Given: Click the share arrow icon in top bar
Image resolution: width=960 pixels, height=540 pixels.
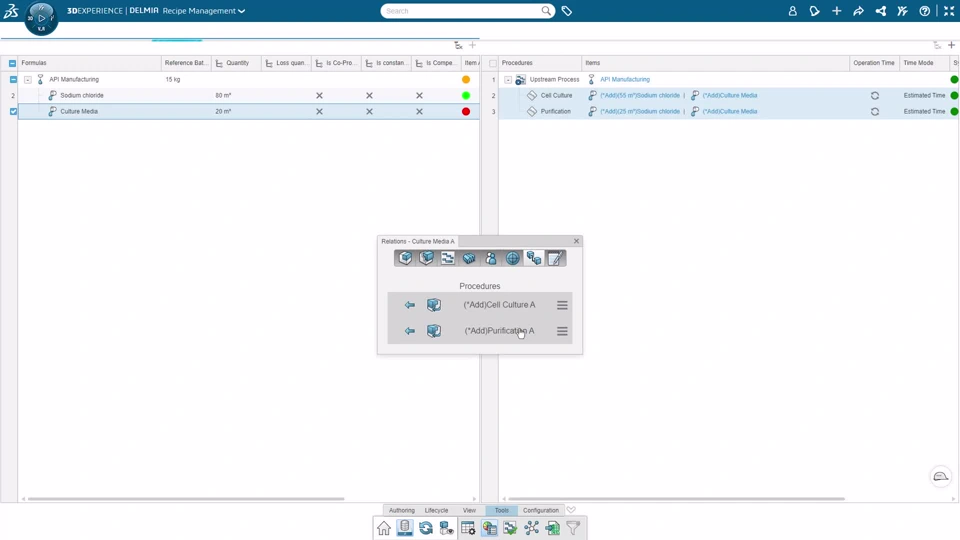Looking at the screenshot, I should pos(858,11).
